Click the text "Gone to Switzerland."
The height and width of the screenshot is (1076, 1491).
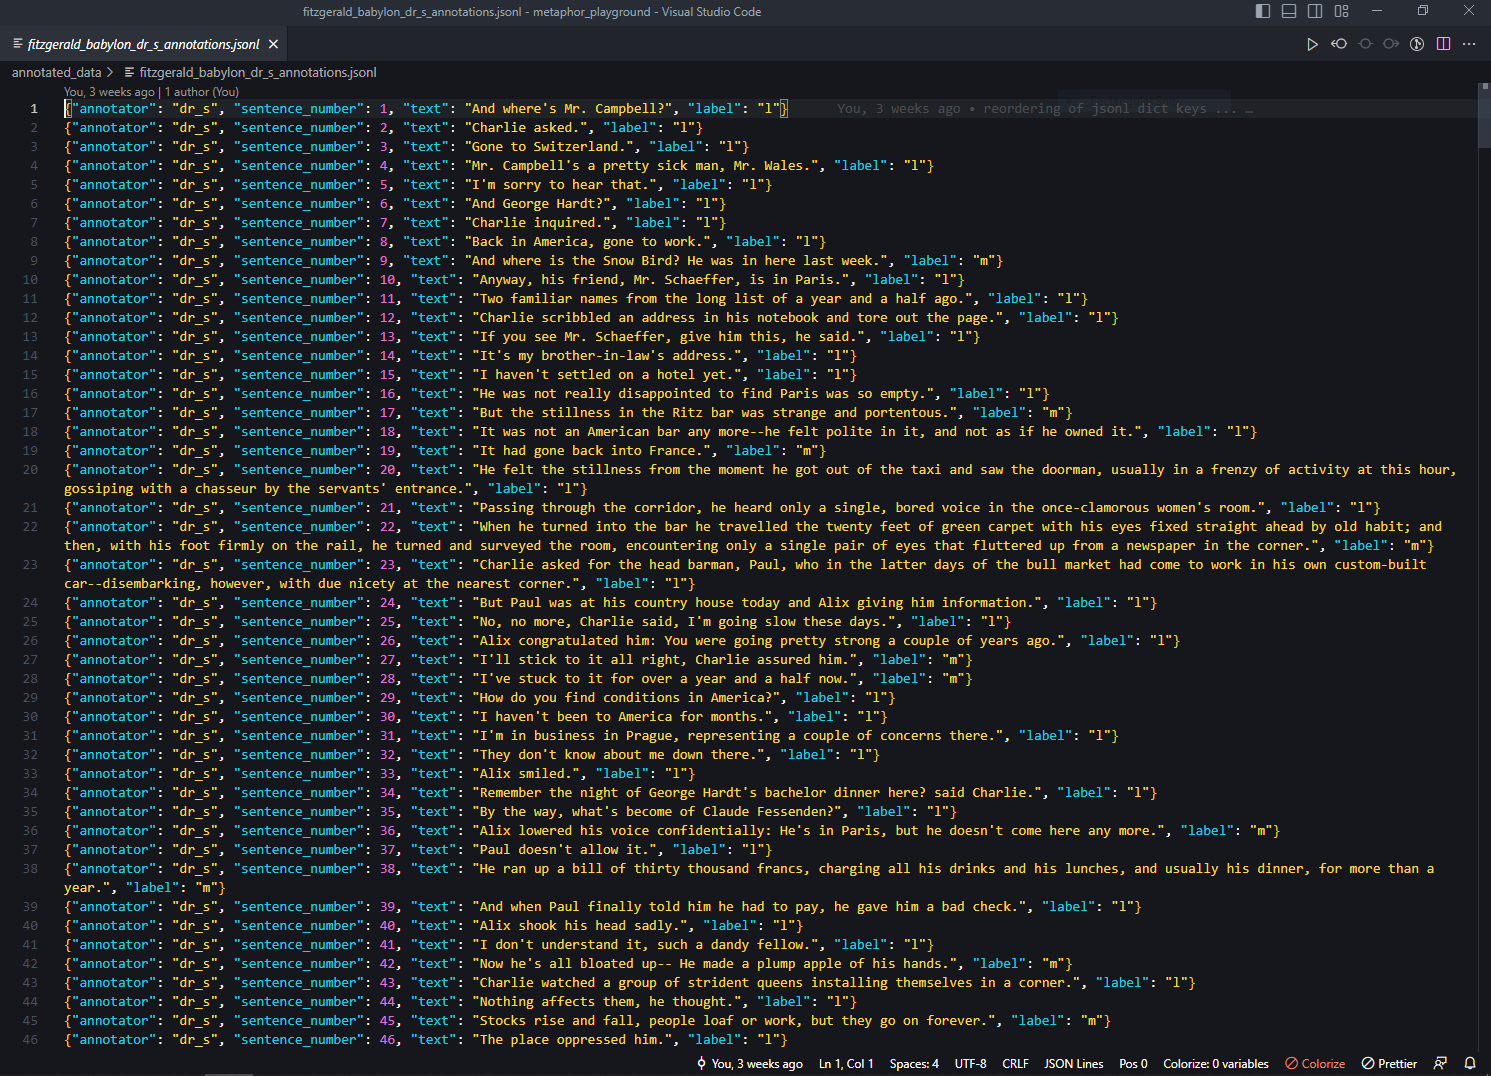(x=549, y=147)
